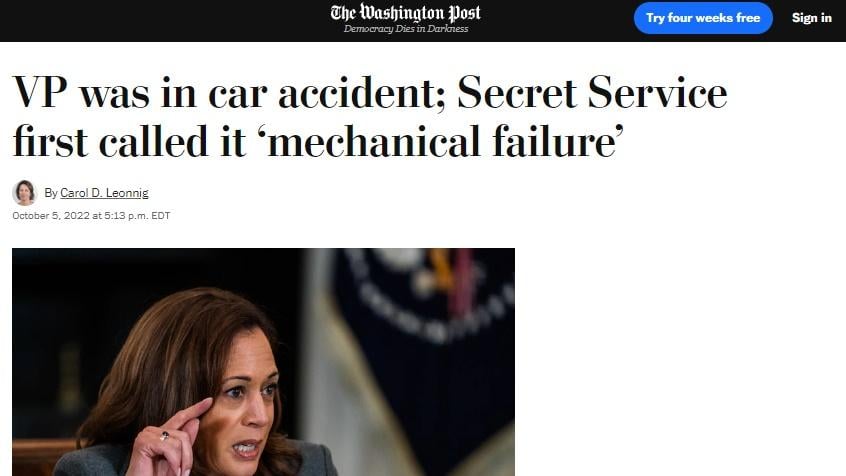Image resolution: width=846 pixels, height=476 pixels.
Task: Click black header space between logo and subscribe button
Action: coord(560,20)
